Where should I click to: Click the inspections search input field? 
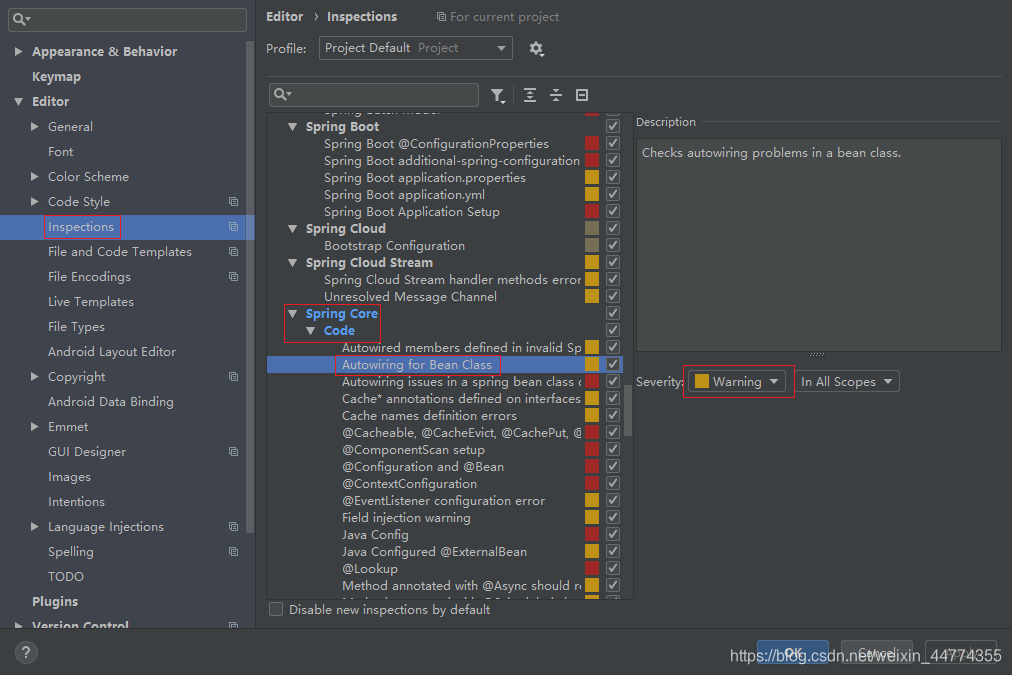click(374, 95)
